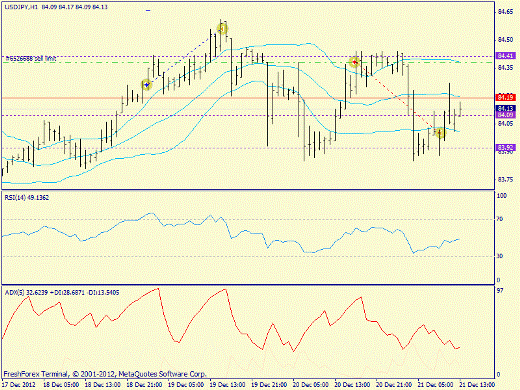This screenshot has height=390, width=520.
Task: Click the 'RSI(14) 49.1362' indicator label
Action: [27, 197]
